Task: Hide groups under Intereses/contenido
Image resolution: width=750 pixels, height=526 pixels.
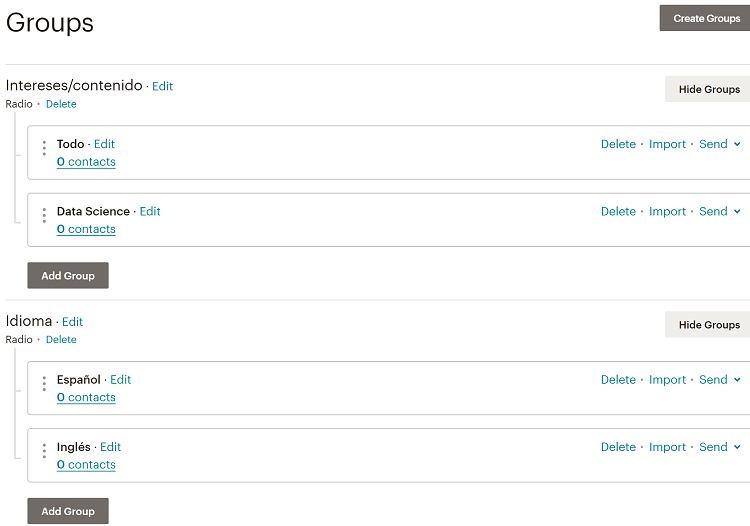Action: point(708,89)
